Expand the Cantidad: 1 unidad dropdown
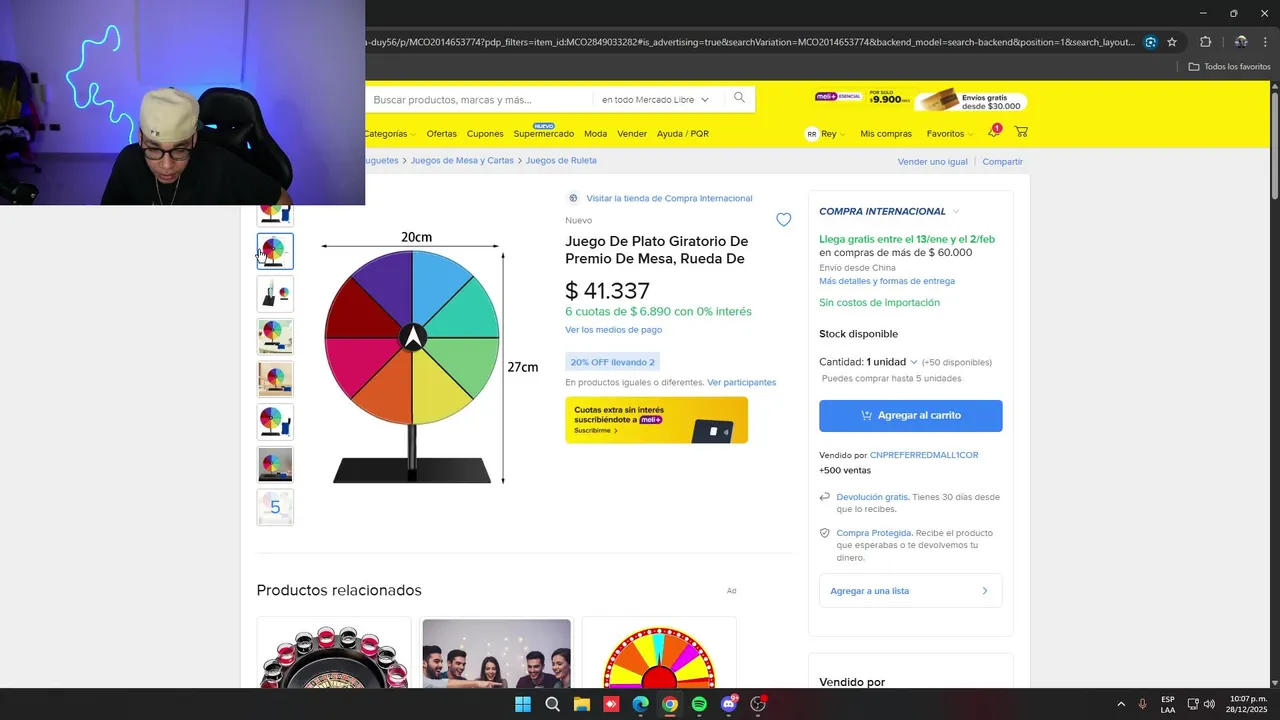This screenshot has height=720, width=1280. (868, 362)
